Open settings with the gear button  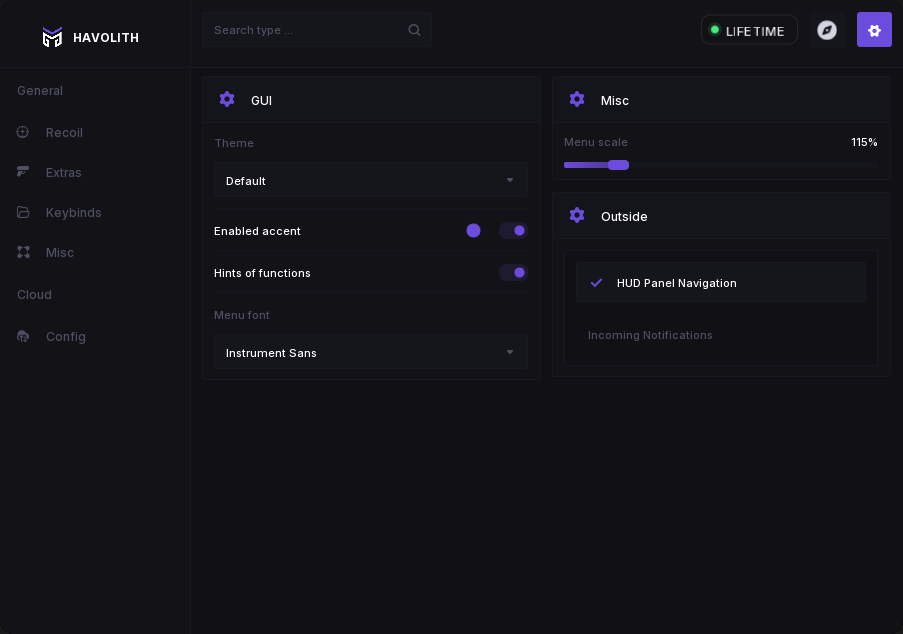874,30
